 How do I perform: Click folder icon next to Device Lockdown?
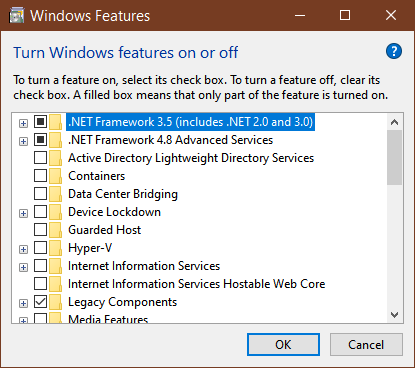pos(55,212)
